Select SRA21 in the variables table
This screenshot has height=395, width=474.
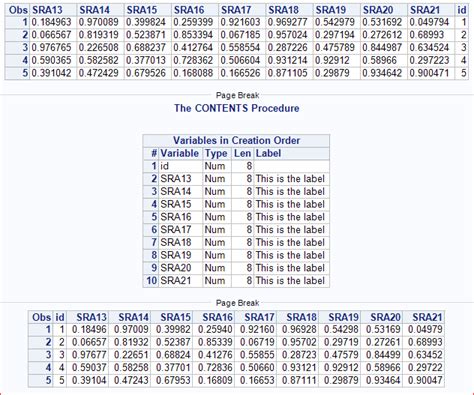[176, 280]
